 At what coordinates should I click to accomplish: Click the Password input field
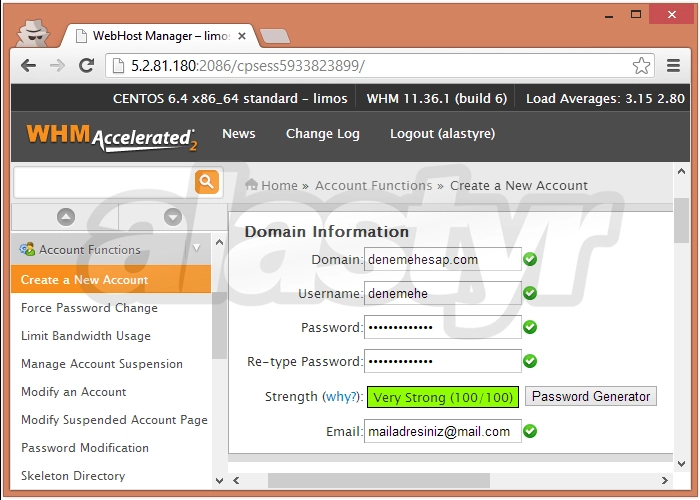[442, 327]
